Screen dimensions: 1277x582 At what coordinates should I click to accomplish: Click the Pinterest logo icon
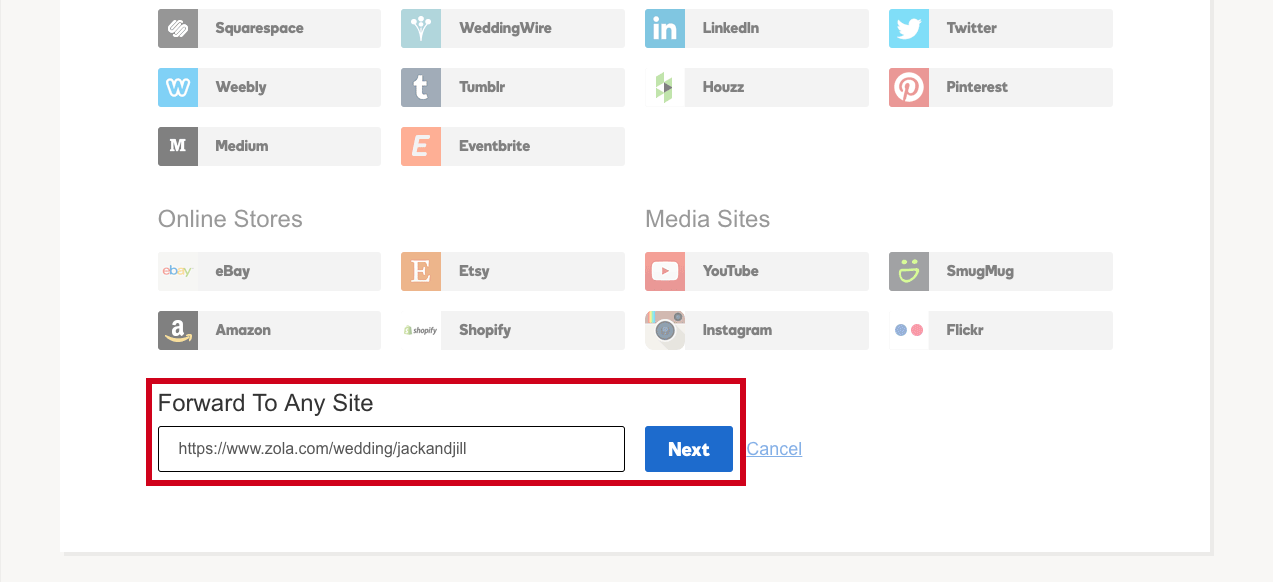coord(909,87)
